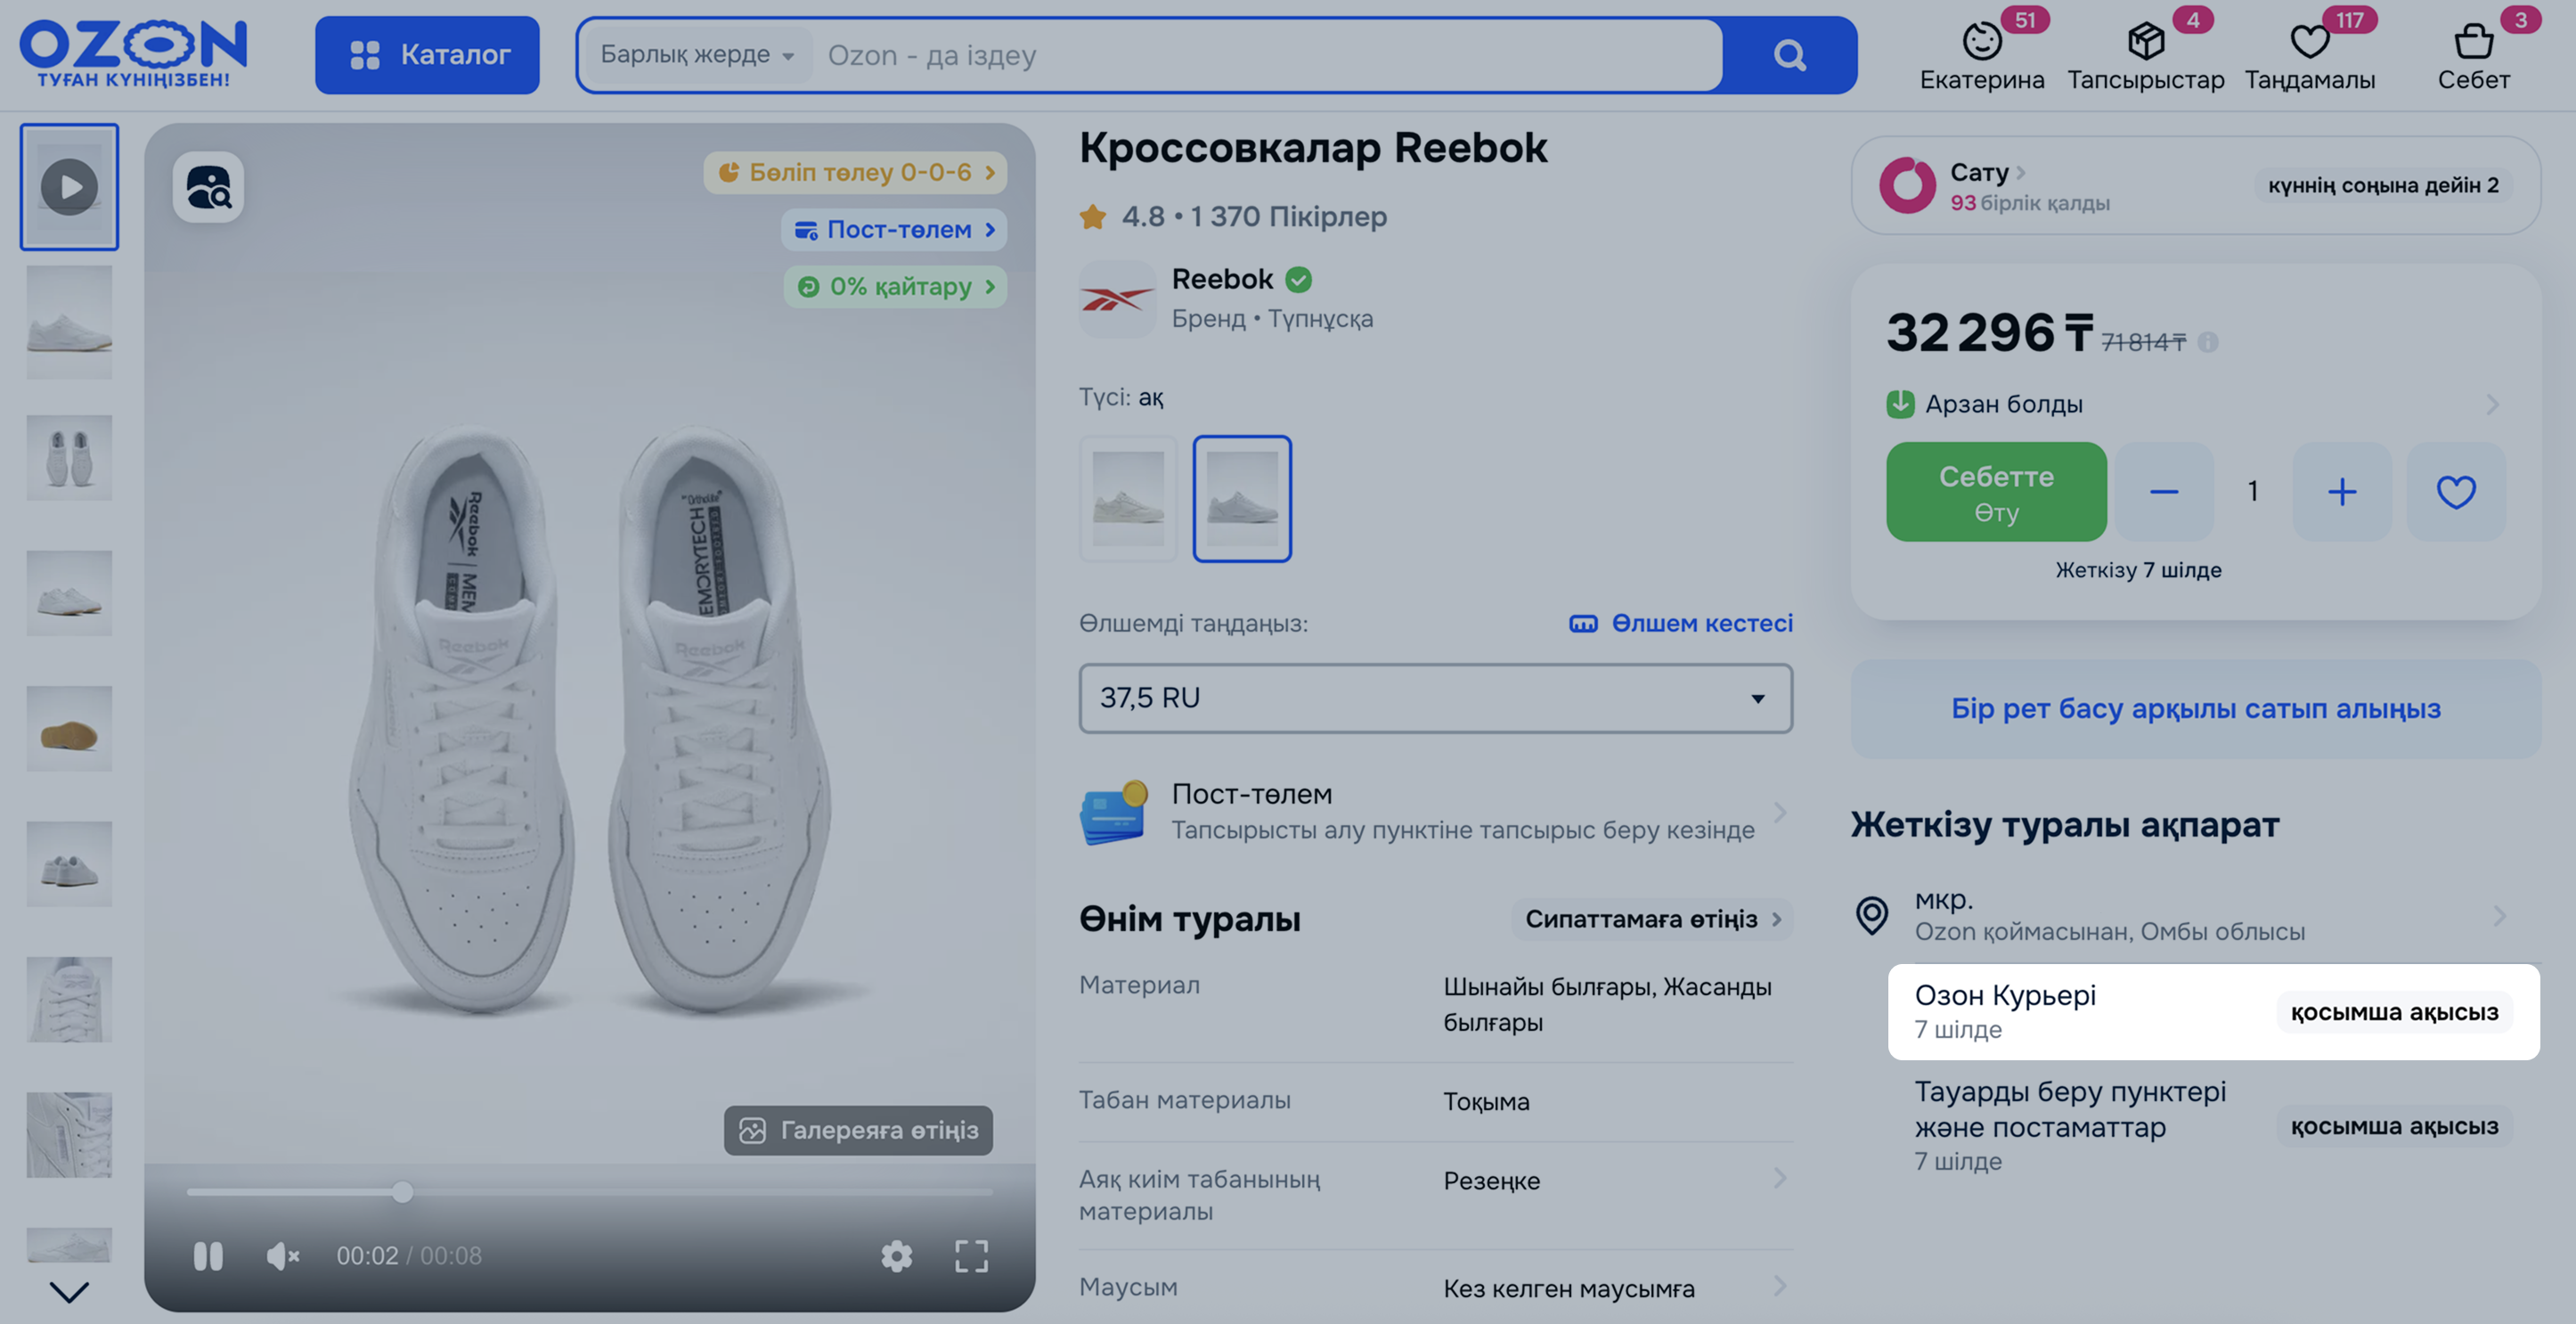
Task: Click the 32 296 ₸ price text
Action: pos(1989,333)
